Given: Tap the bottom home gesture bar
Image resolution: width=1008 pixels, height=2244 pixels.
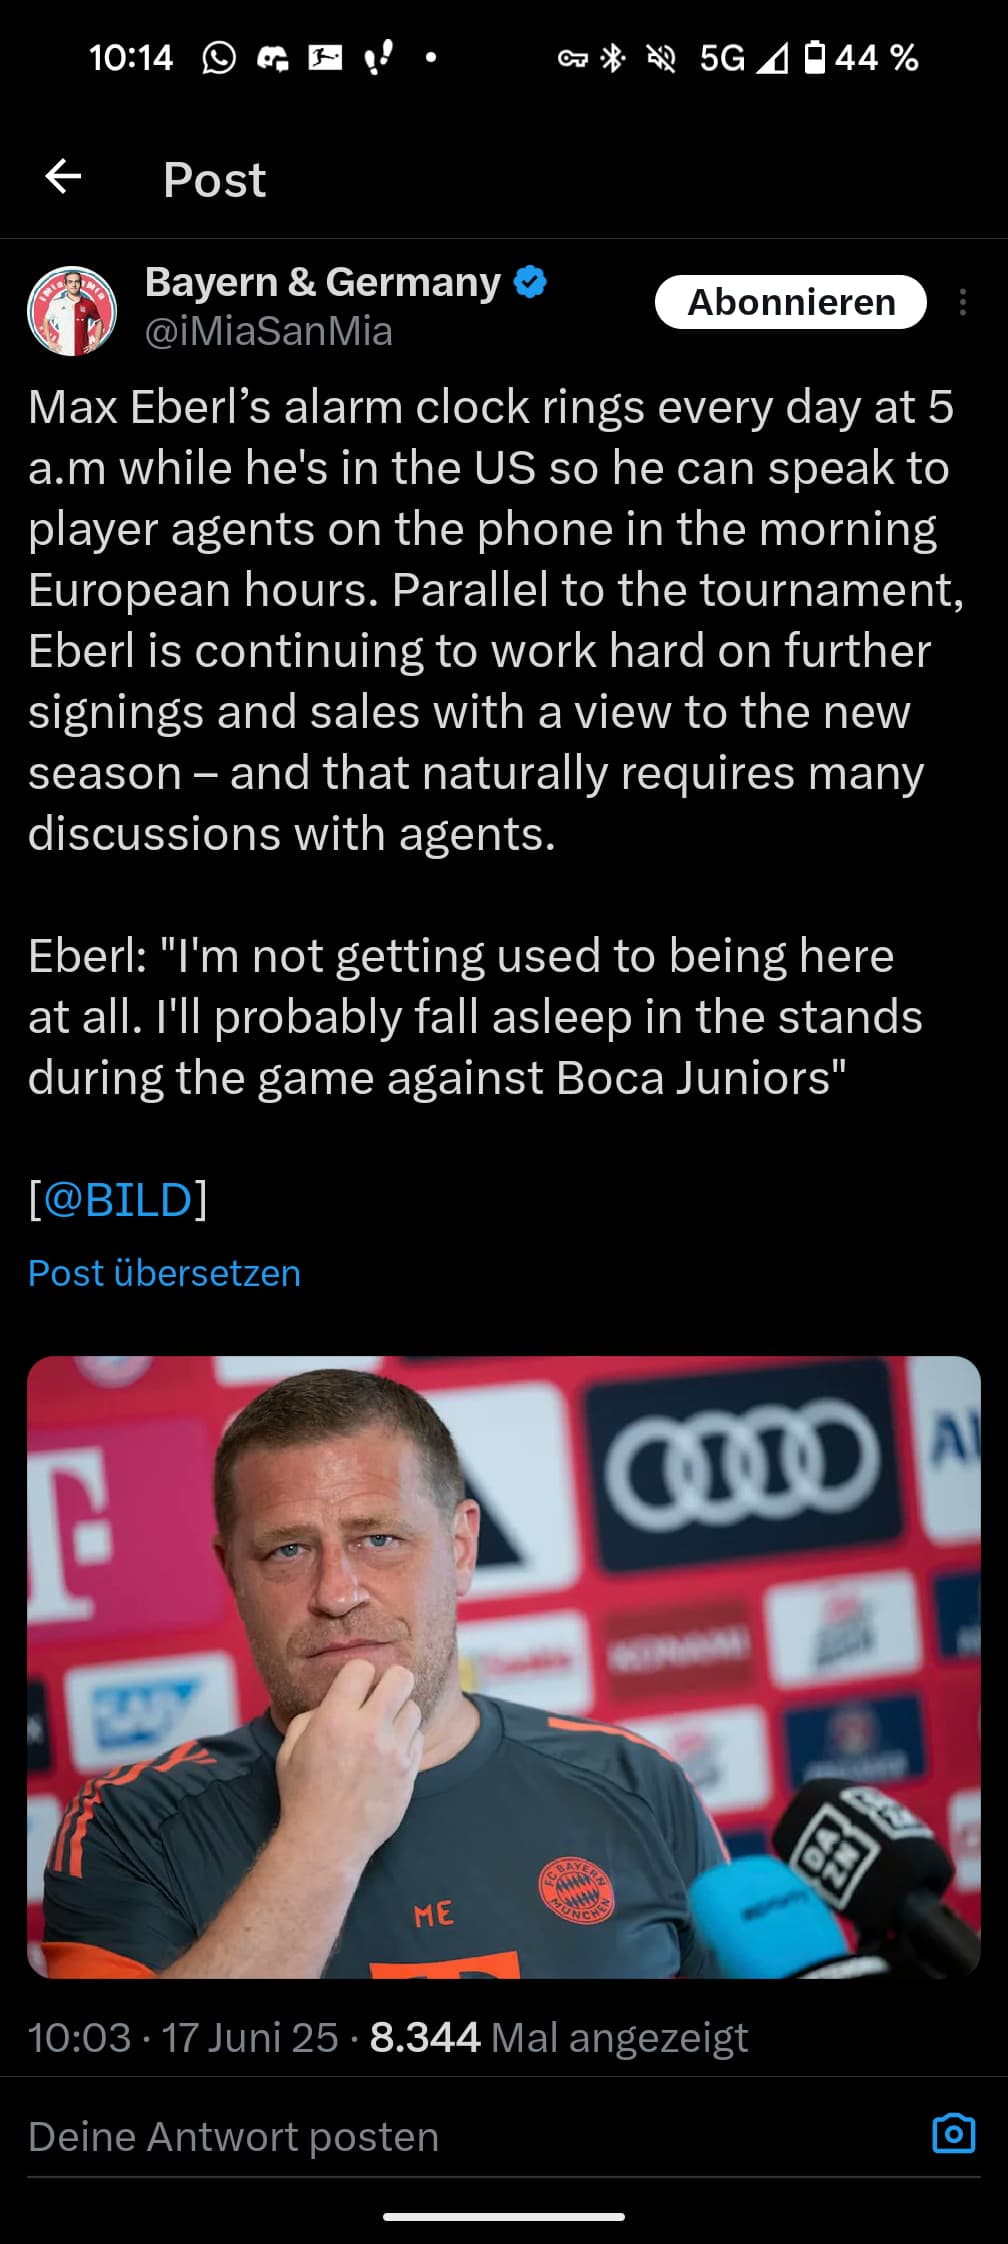Looking at the screenshot, I should [x=504, y=2217].
